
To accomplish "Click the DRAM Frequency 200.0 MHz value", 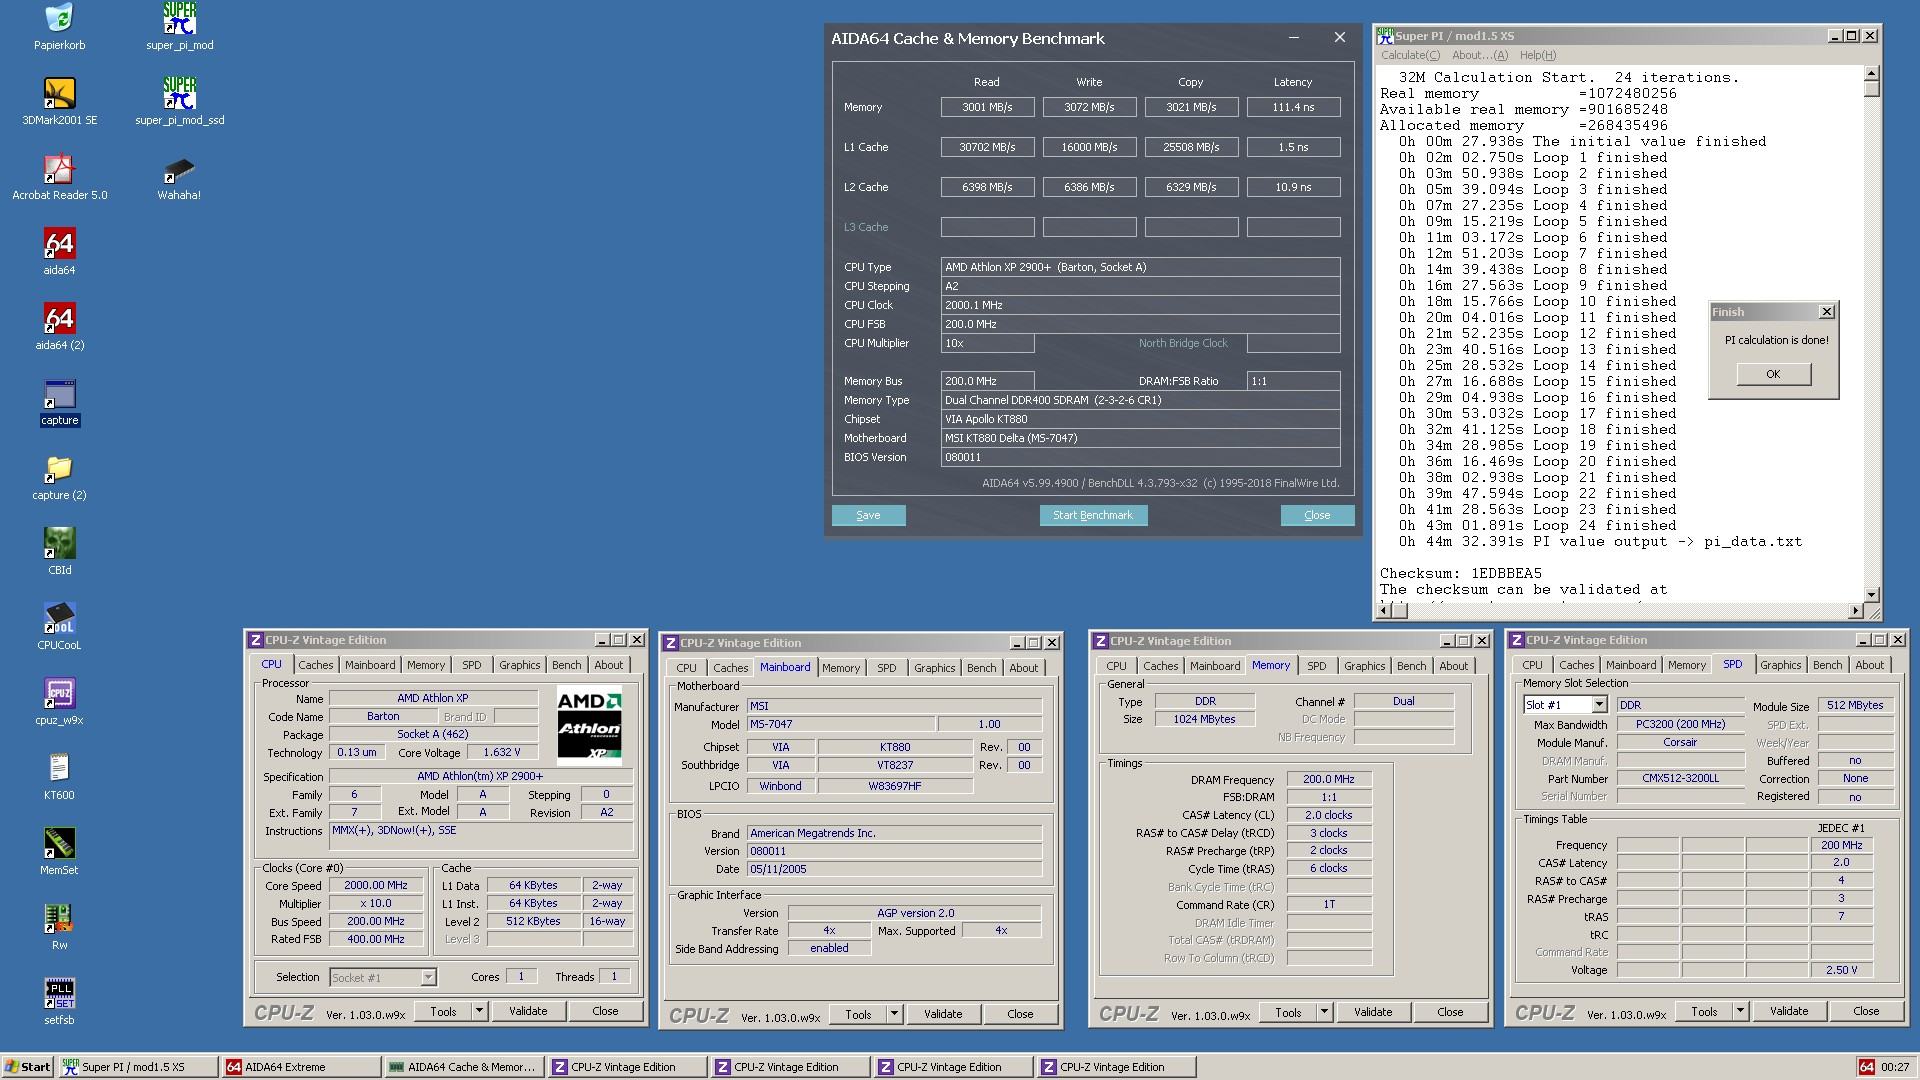I will pos(1328,780).
